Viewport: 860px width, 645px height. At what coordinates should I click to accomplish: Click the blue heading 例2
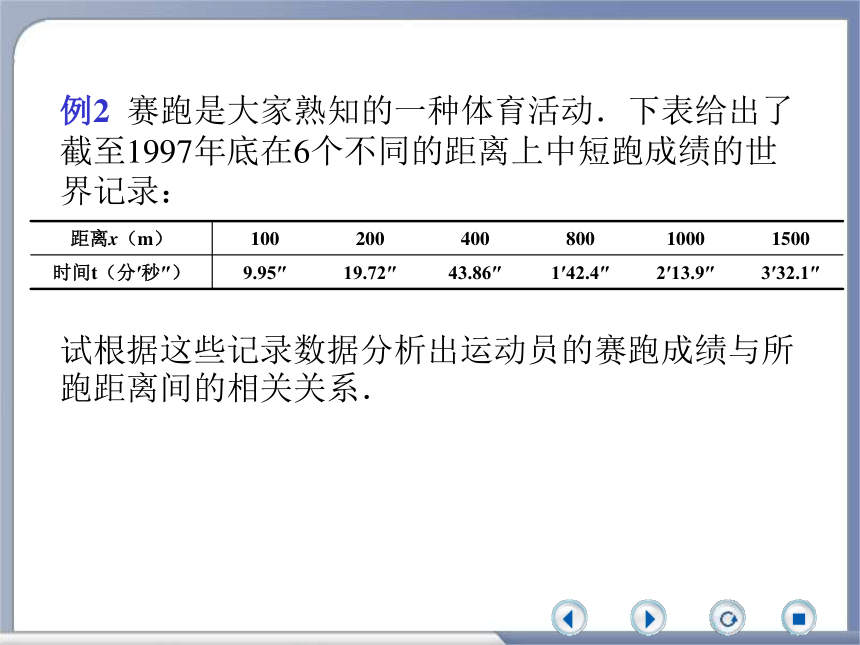tap(84, 110)
